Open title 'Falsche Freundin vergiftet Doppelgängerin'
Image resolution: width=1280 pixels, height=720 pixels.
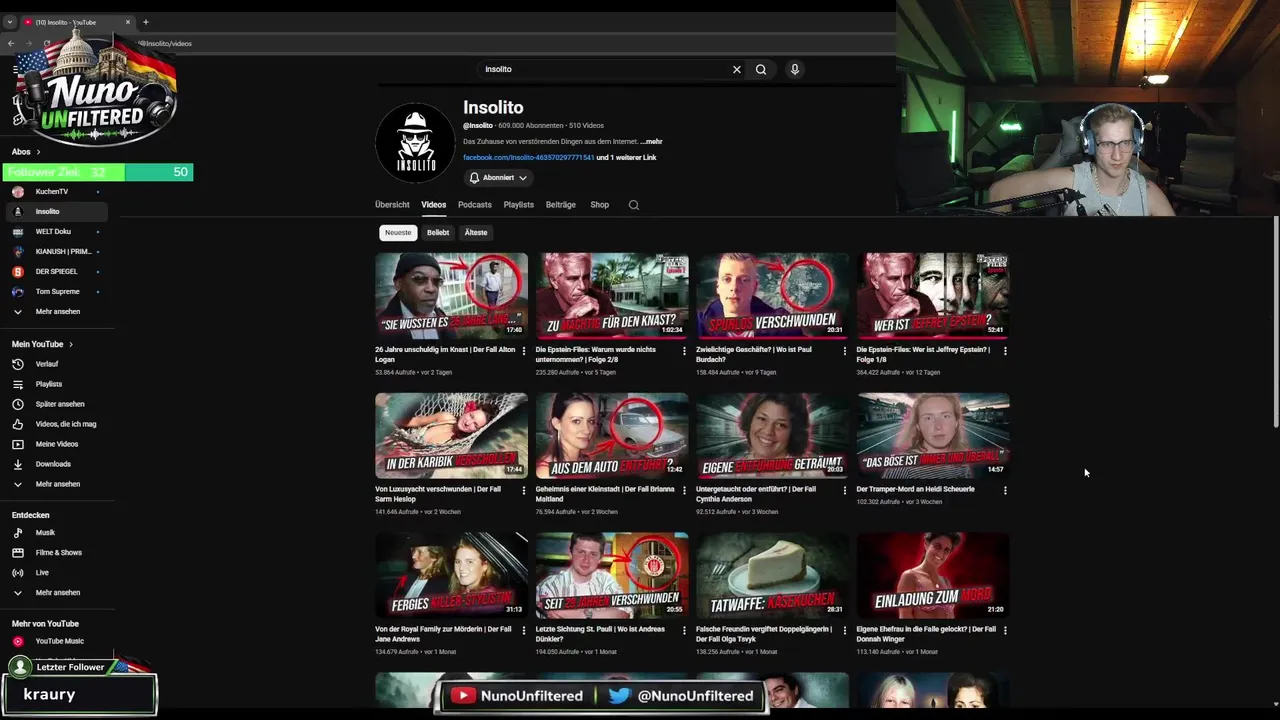tap(765, 634)
